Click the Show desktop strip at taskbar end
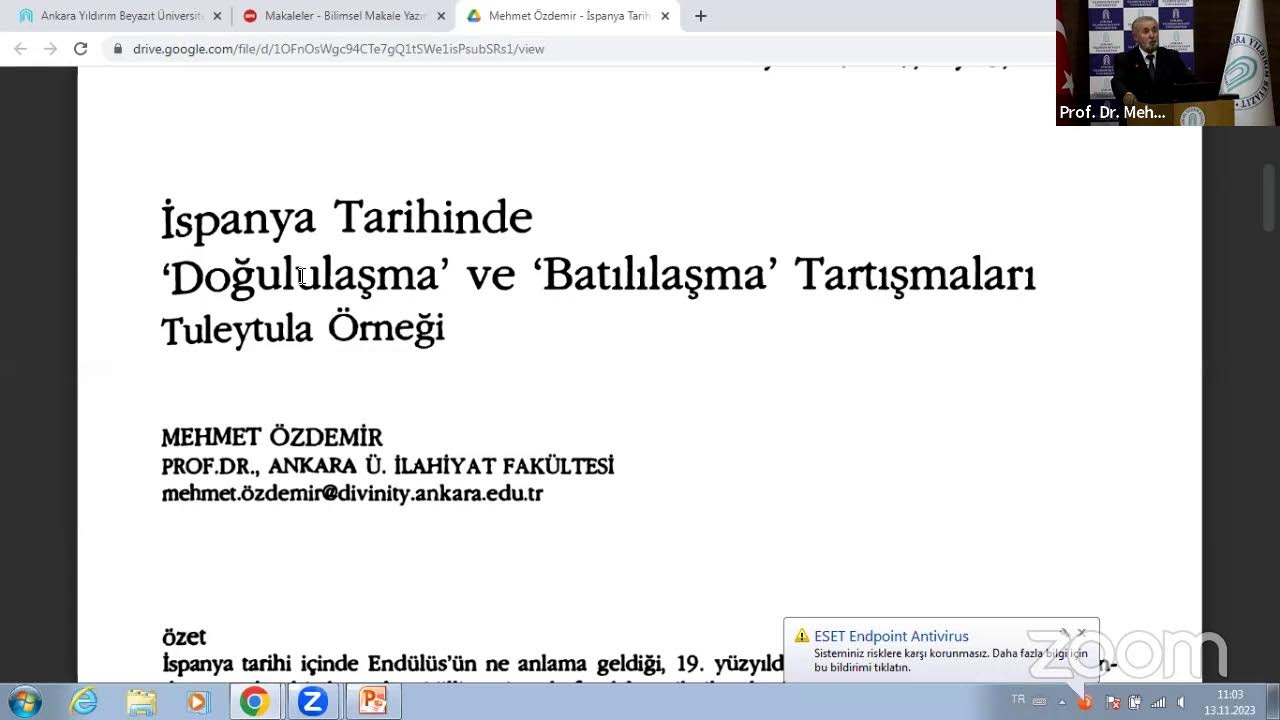This screenshot has height=720, width=1280. tap(1272, 702)
